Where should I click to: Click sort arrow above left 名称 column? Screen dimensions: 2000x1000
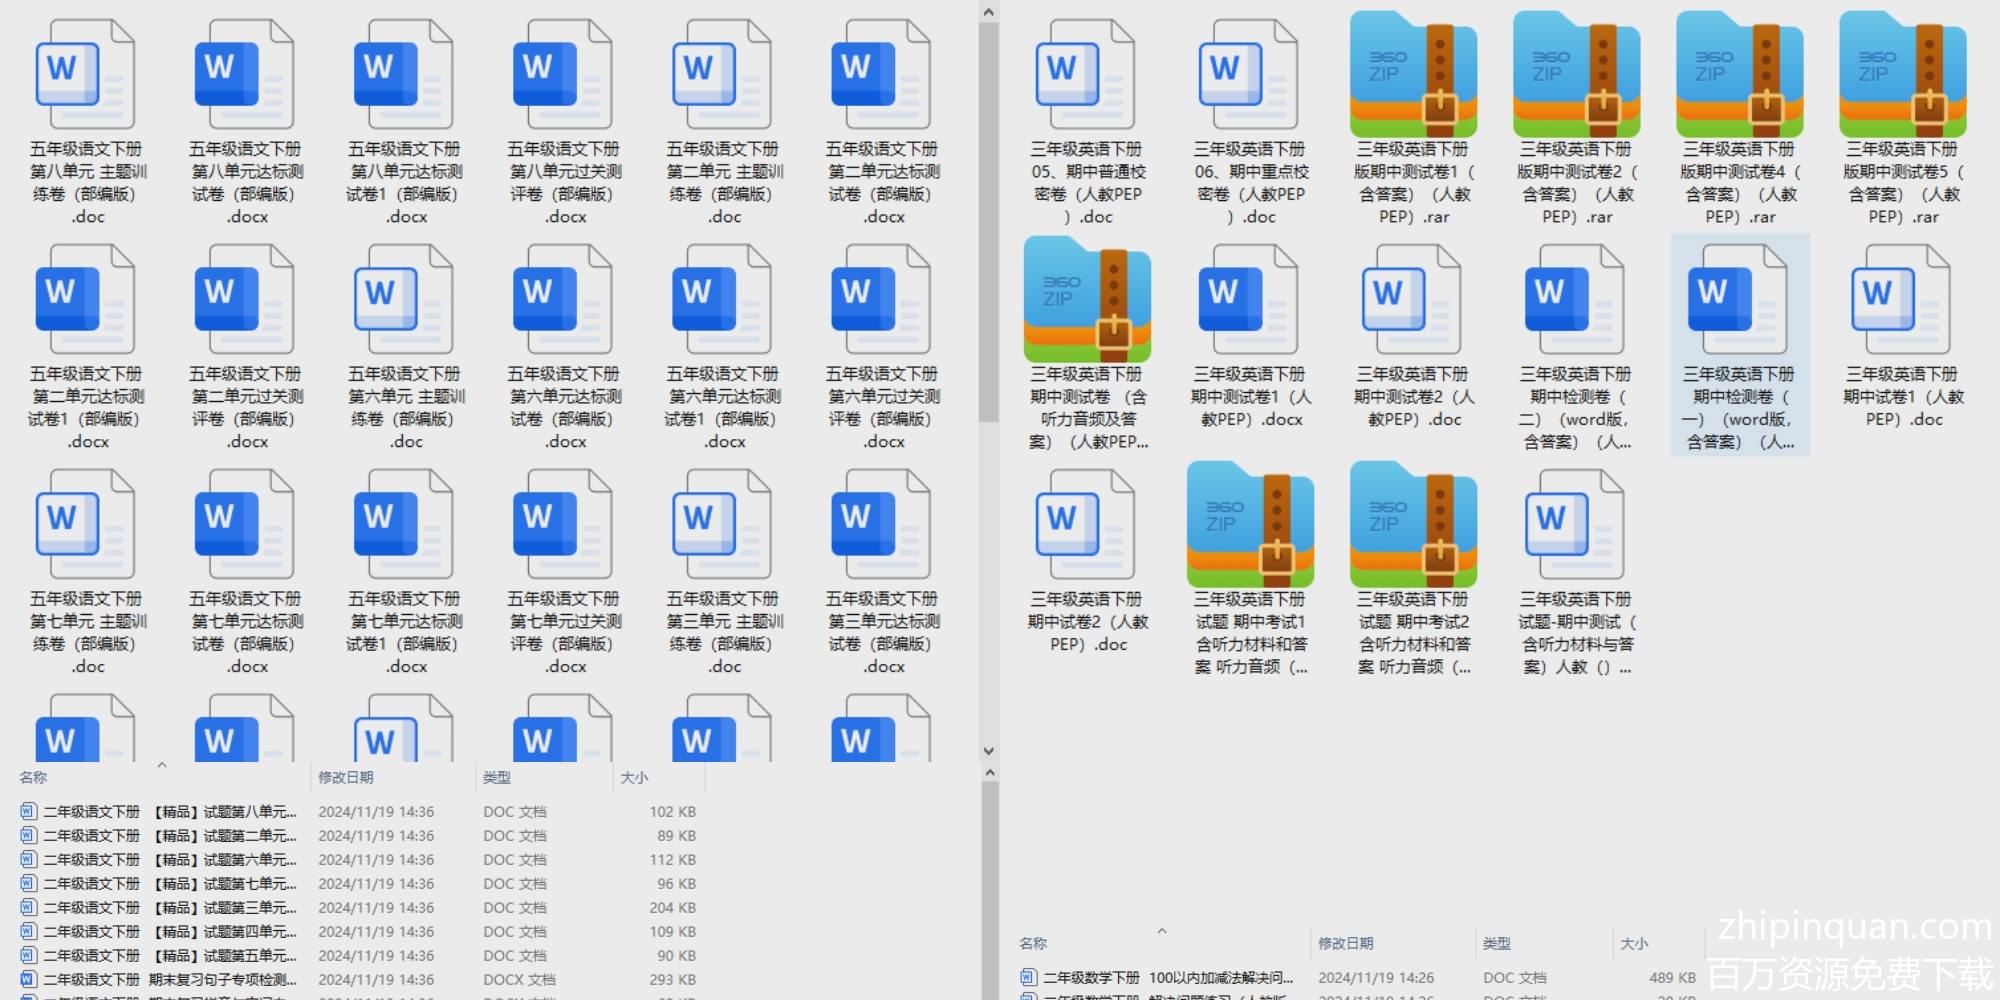[162, 765]
